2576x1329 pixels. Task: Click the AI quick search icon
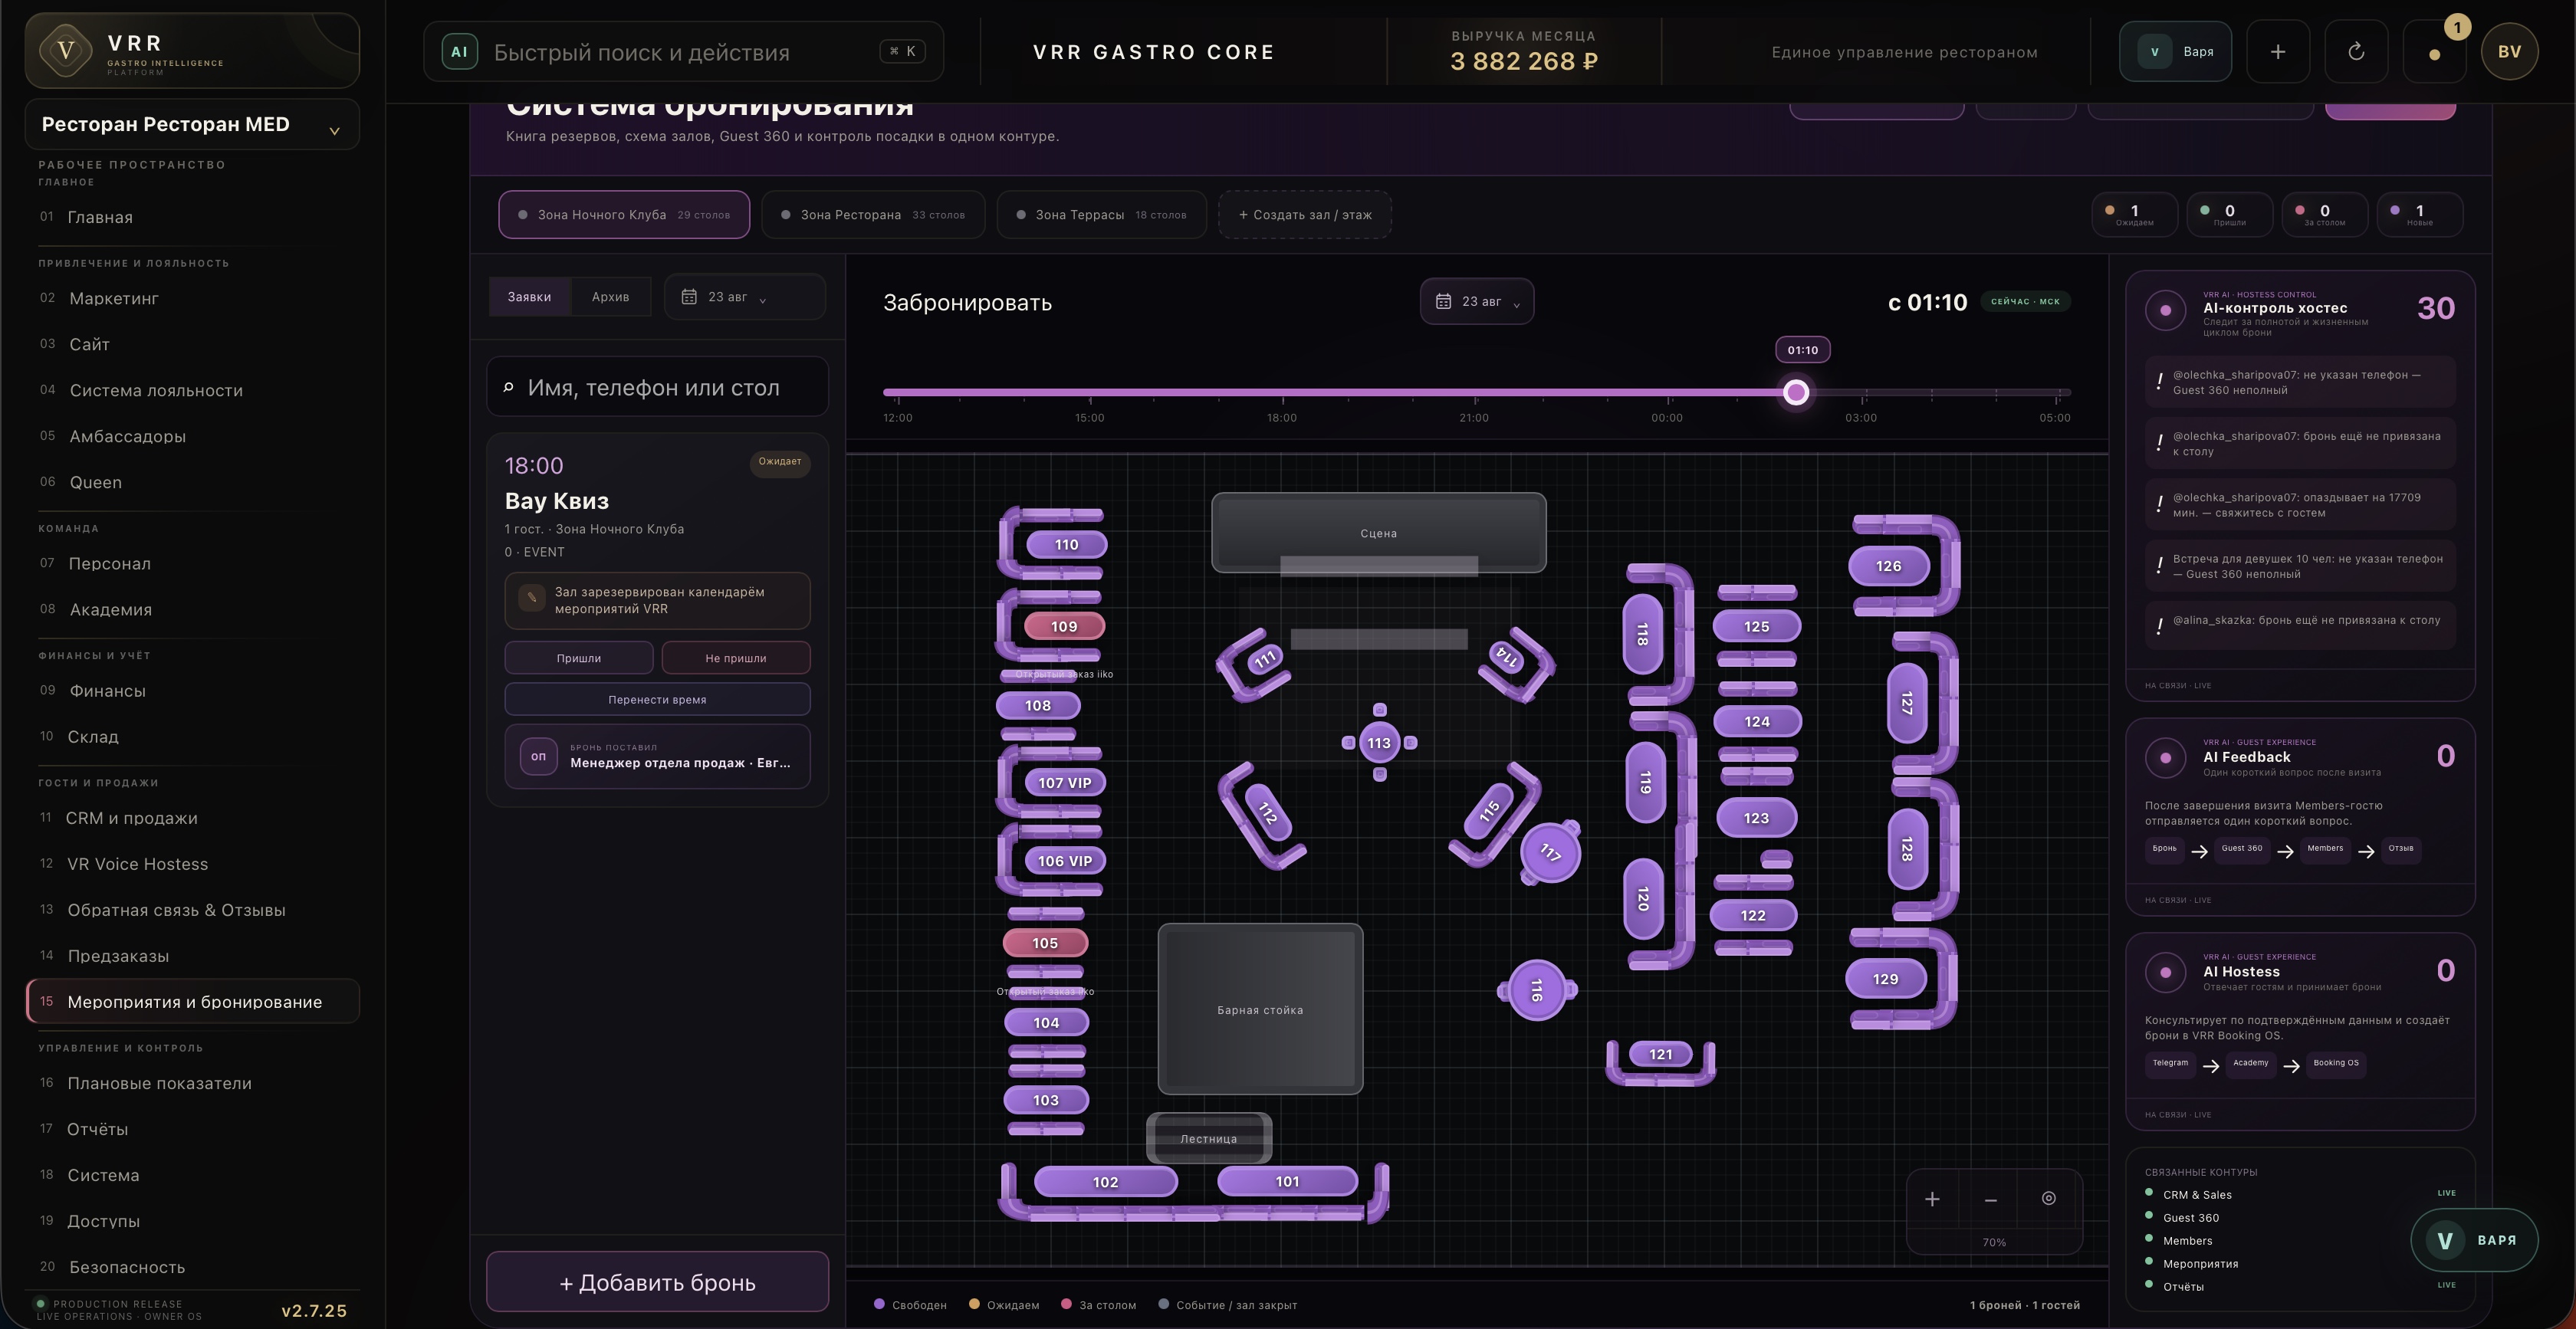(459, 52)
